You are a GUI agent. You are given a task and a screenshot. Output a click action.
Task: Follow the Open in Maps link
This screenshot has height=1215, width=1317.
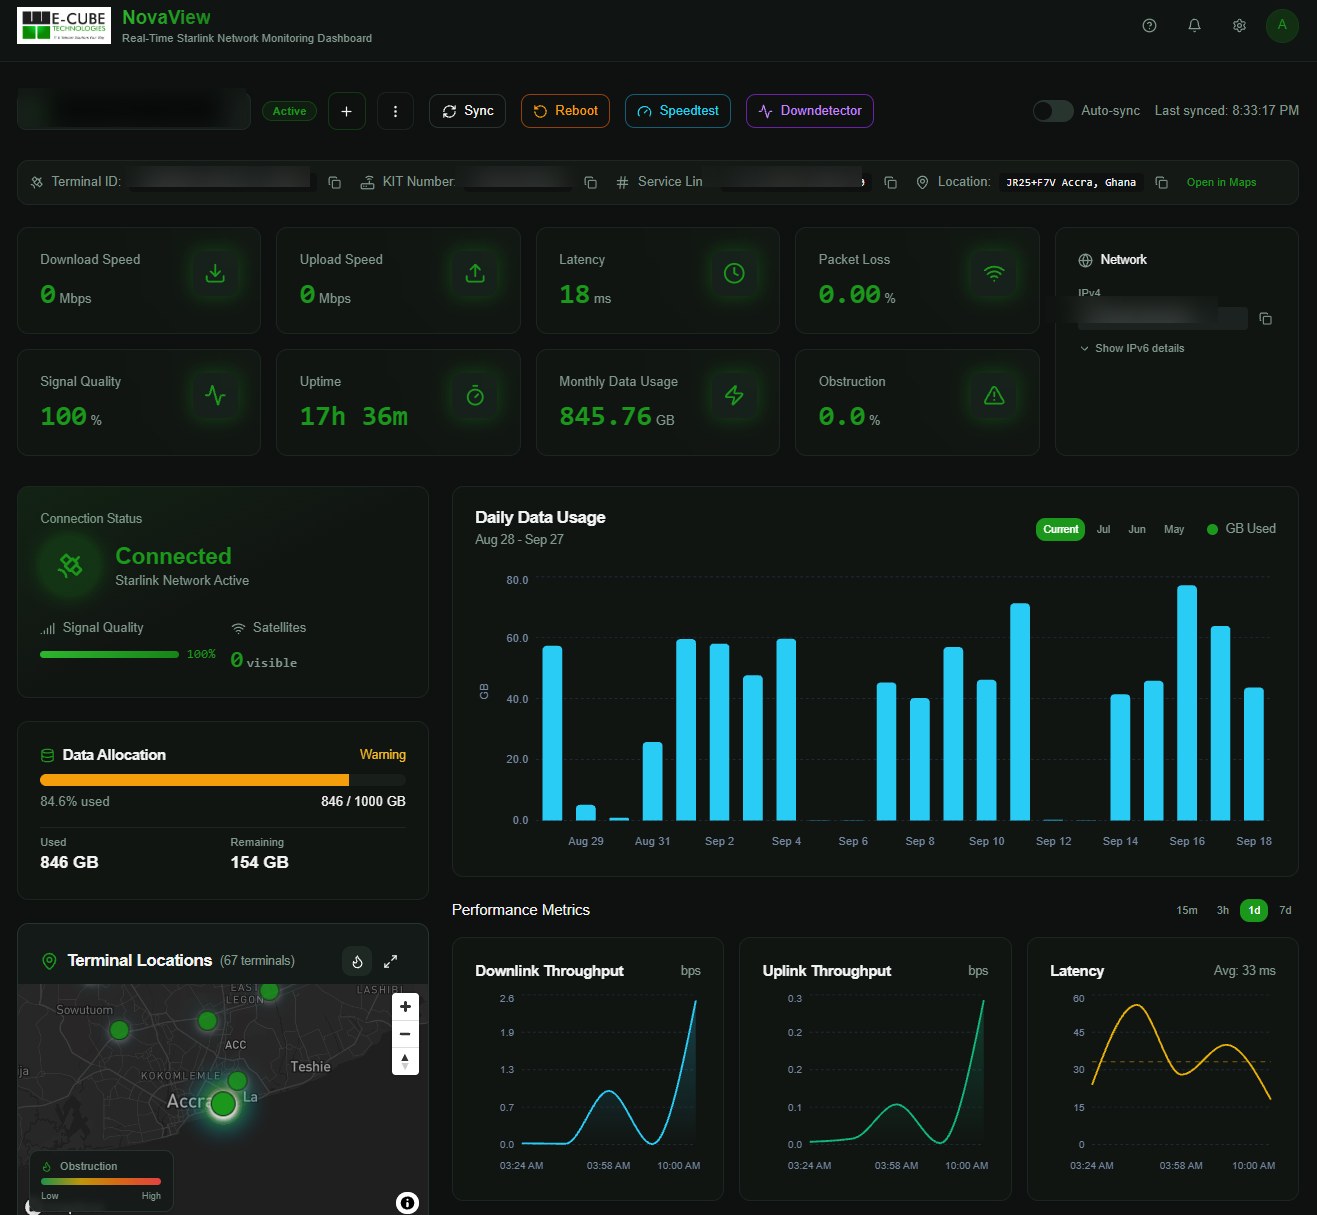click(1221, 183)
